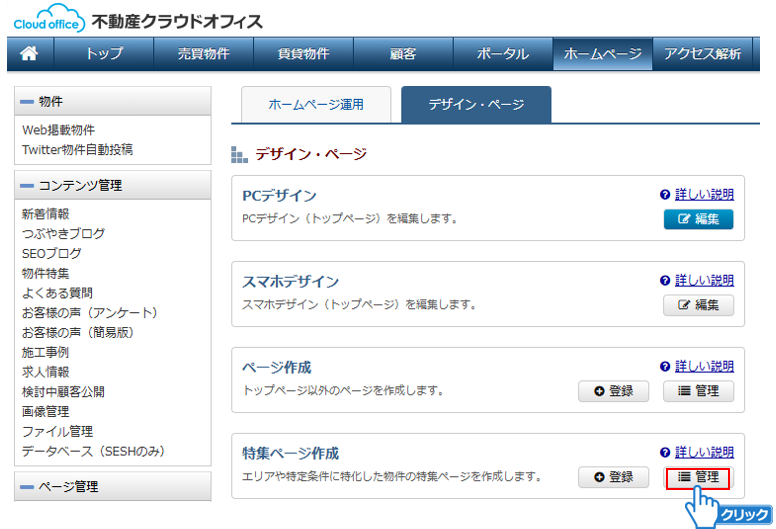Open Twitter物件自動投稿 link
Image resolution: width=776 pixels, height=529 pixels.
click(77, 150)
